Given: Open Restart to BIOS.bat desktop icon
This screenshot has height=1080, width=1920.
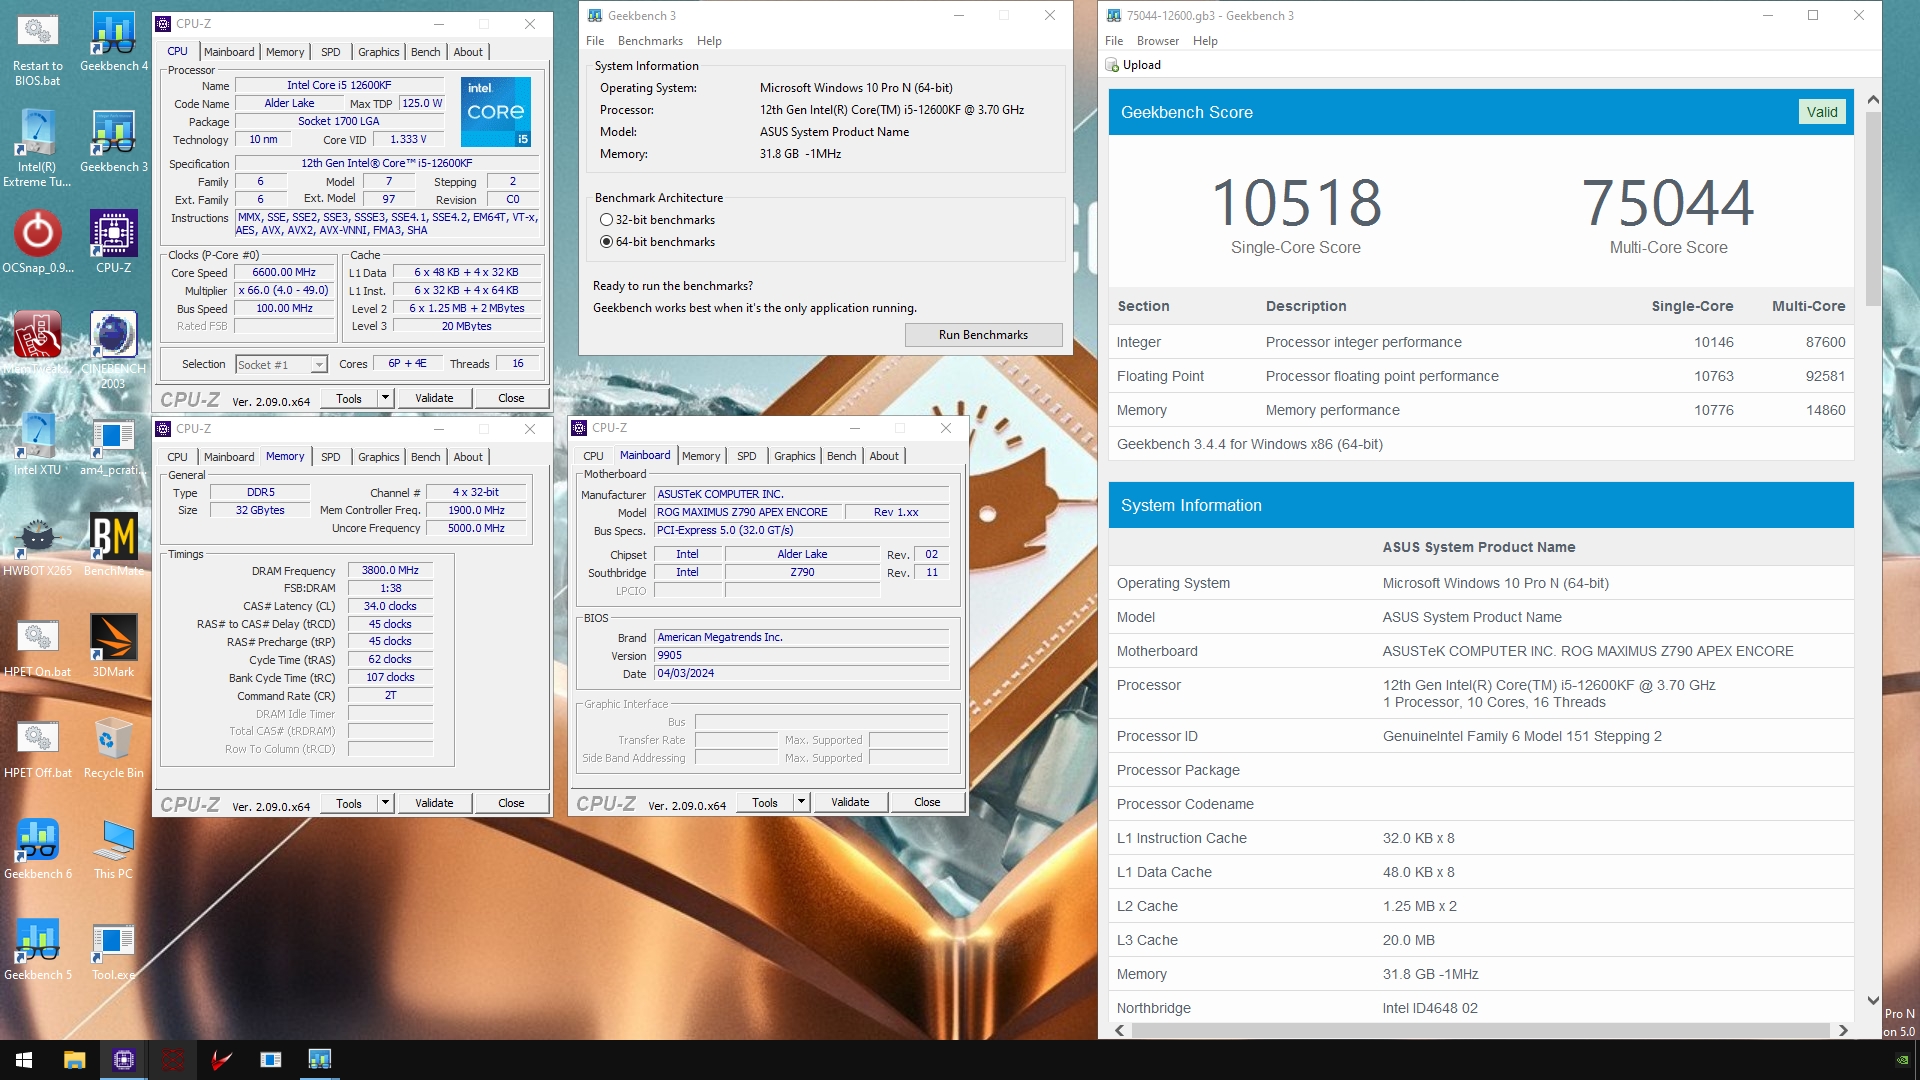Looking at the screenshot, I should [37, 49].
